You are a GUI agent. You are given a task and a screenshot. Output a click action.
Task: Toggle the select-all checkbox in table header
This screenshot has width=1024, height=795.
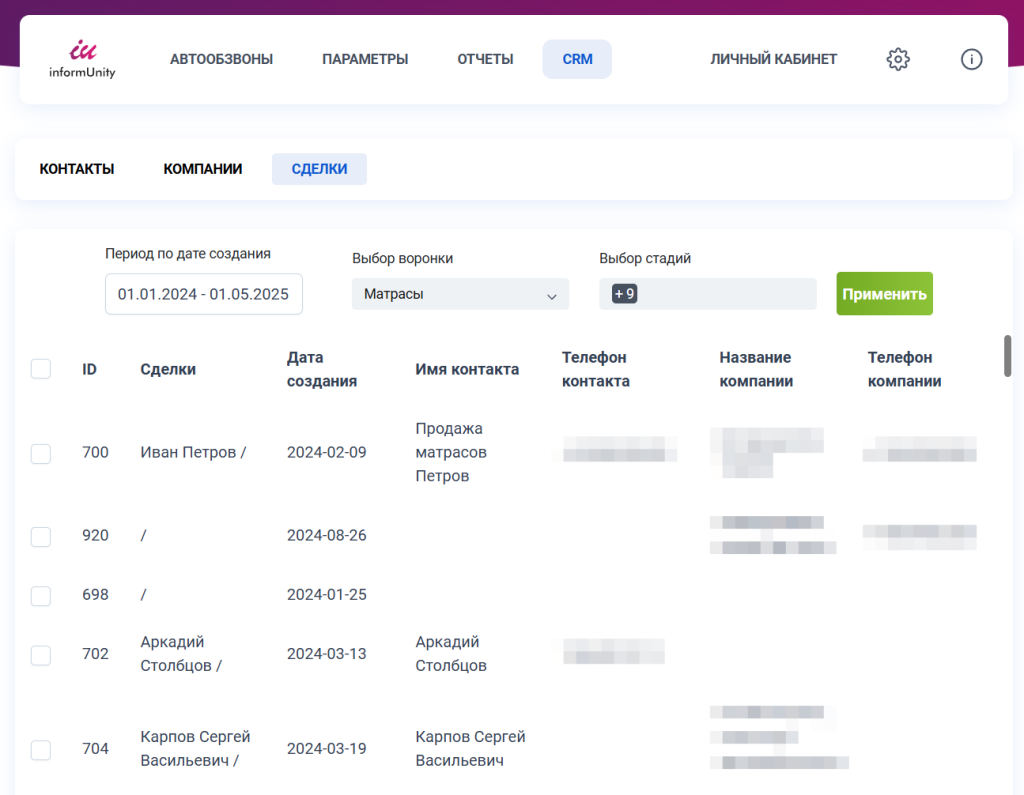41,369
